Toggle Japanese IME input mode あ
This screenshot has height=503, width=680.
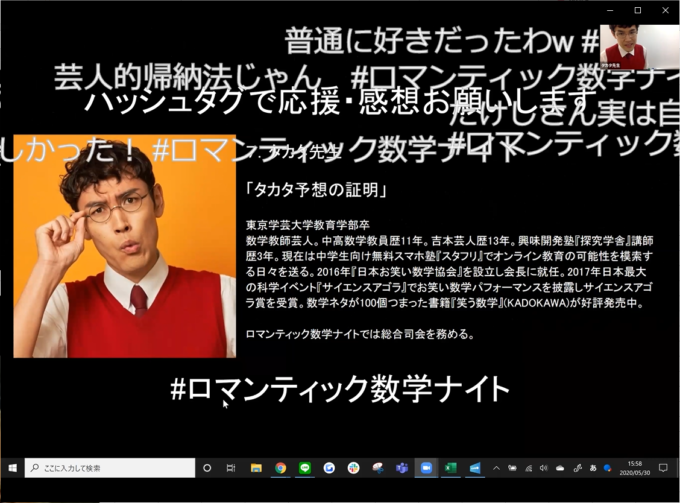pyautogui.click(x=593, y=468)
